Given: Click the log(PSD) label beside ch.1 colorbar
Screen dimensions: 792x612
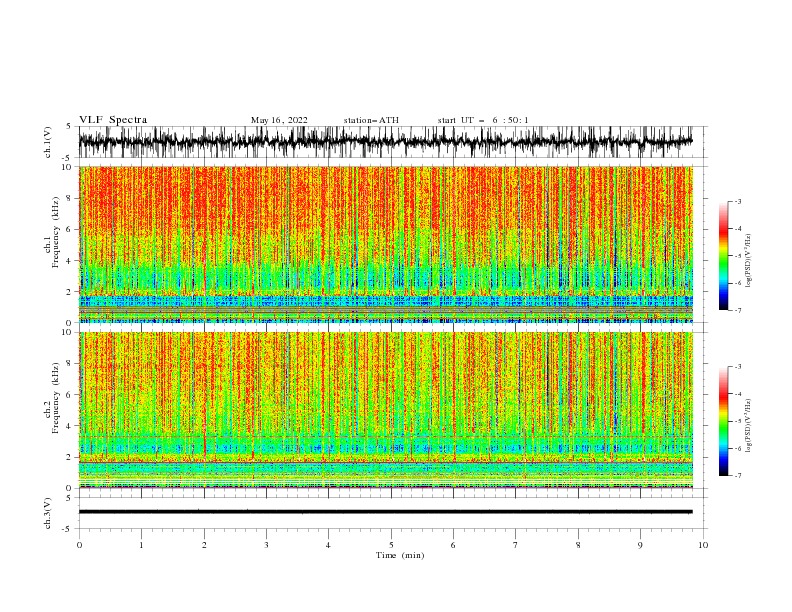Looking at the screenshot, I should [x=749, y=261].
